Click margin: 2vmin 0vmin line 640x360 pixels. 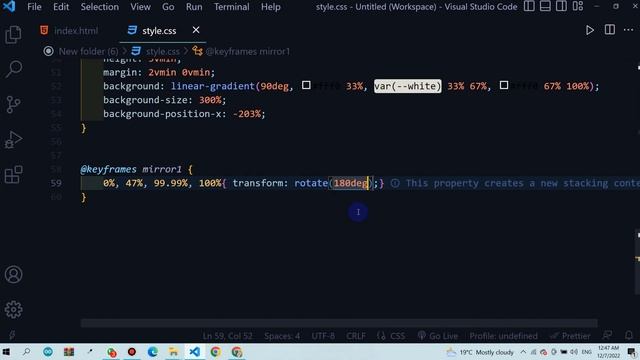coord(159,72)
